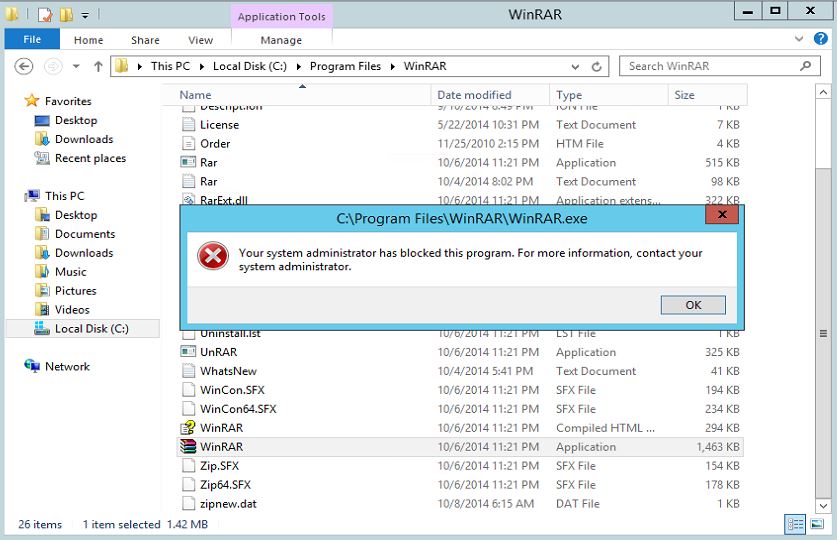This screenshot has height=540, width=837.
Task: Click the 'Text Document' type of License
Action: (x=596, y=124)
